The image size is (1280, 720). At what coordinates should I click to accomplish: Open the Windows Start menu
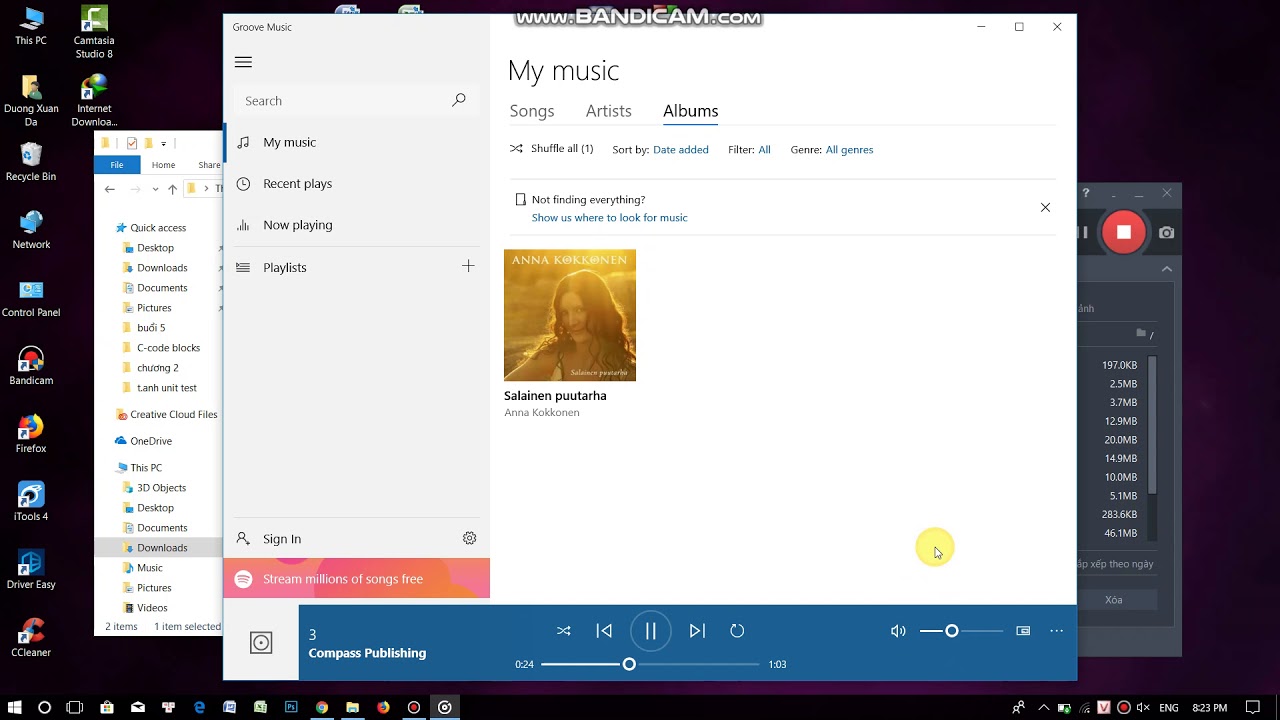[x=14, y=707]
